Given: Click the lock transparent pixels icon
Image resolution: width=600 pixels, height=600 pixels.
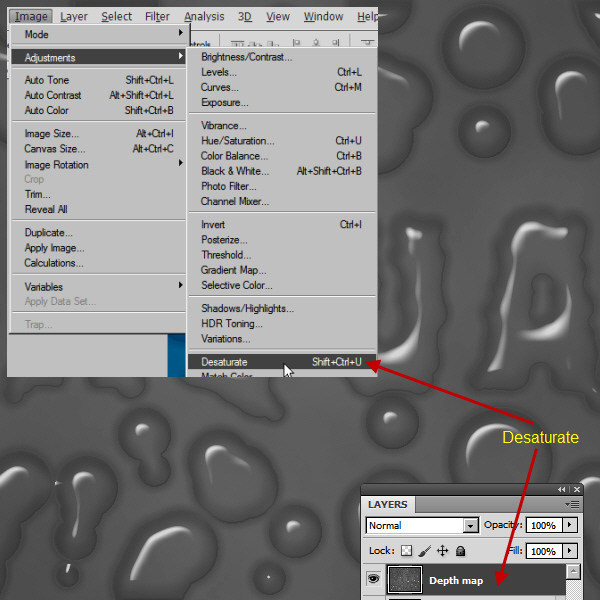Looking at the screenshot, I should 407,551.
